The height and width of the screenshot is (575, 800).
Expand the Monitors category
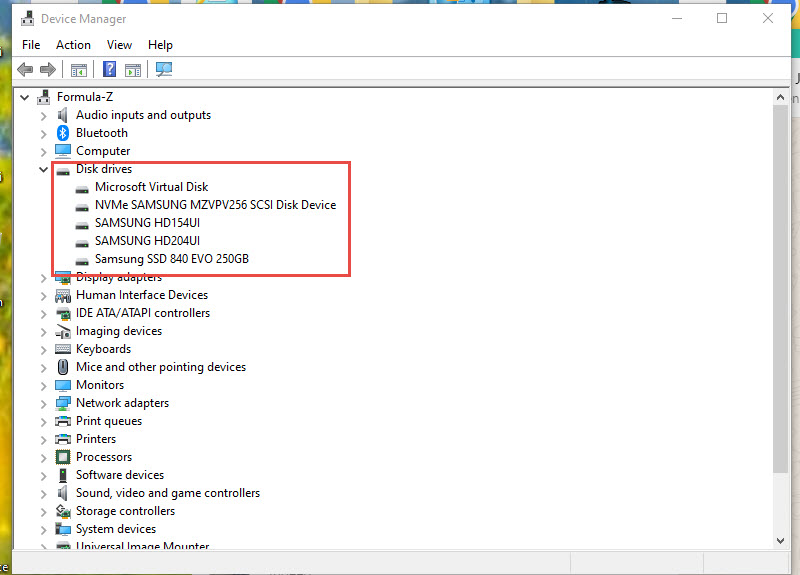coord(43,386)
